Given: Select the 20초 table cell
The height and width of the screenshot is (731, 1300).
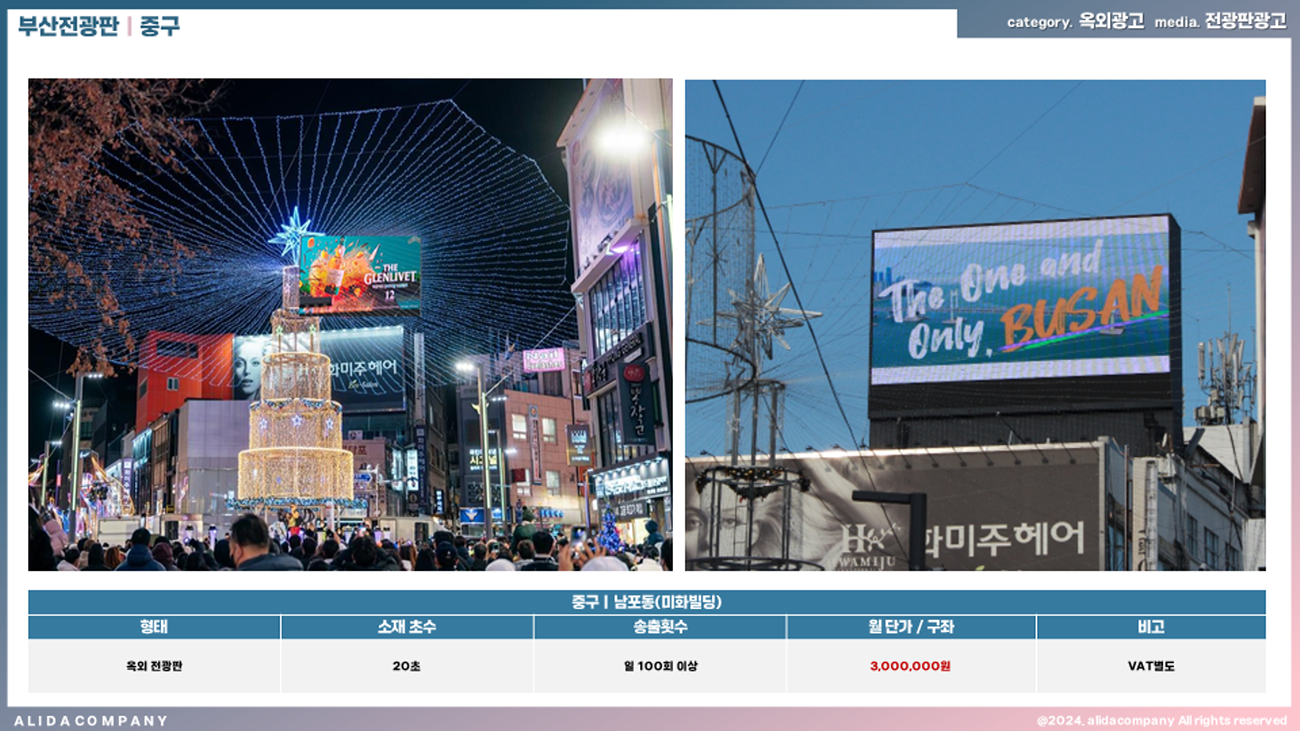Looking at the screenshot, I should tap(407, 666).
